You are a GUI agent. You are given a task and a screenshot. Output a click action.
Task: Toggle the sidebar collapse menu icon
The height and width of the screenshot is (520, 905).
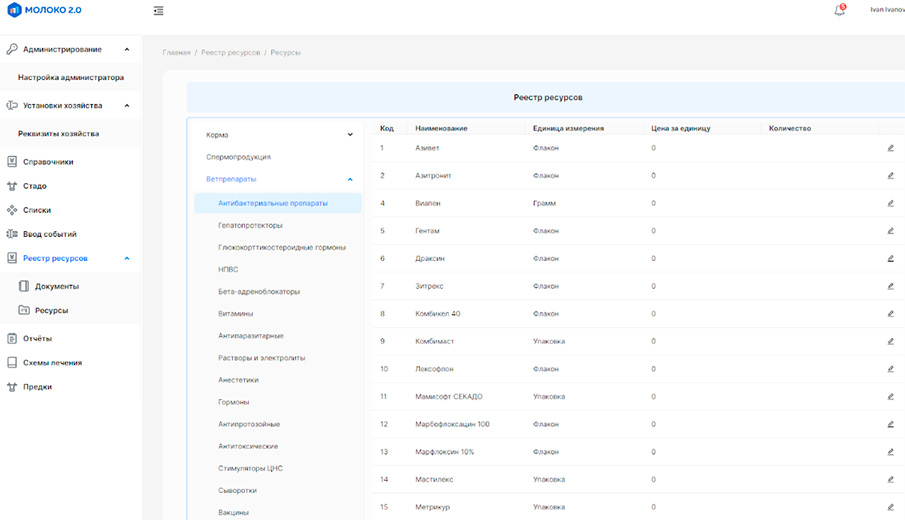pyautogui.click(x=158, y=10)
